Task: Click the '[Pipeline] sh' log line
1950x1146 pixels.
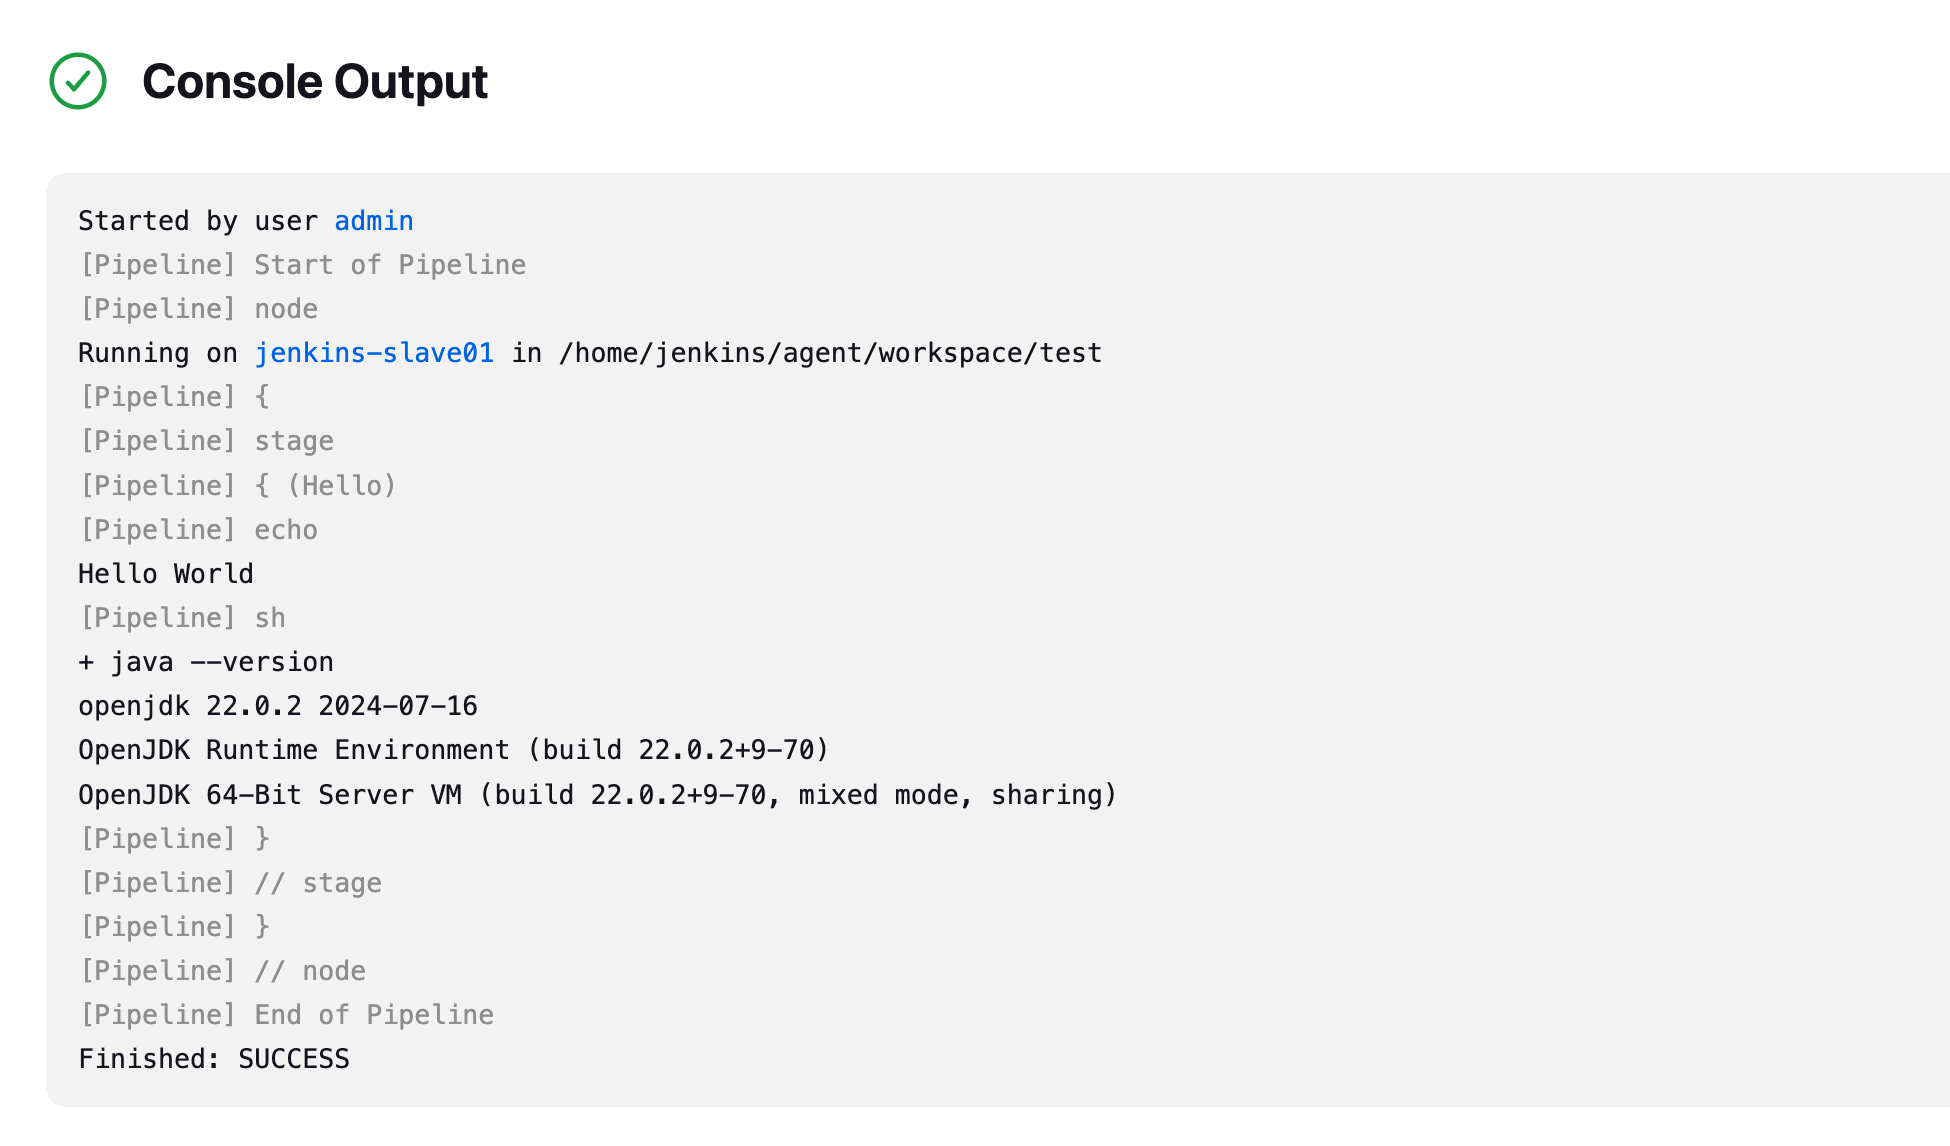Action: (182, 618)
